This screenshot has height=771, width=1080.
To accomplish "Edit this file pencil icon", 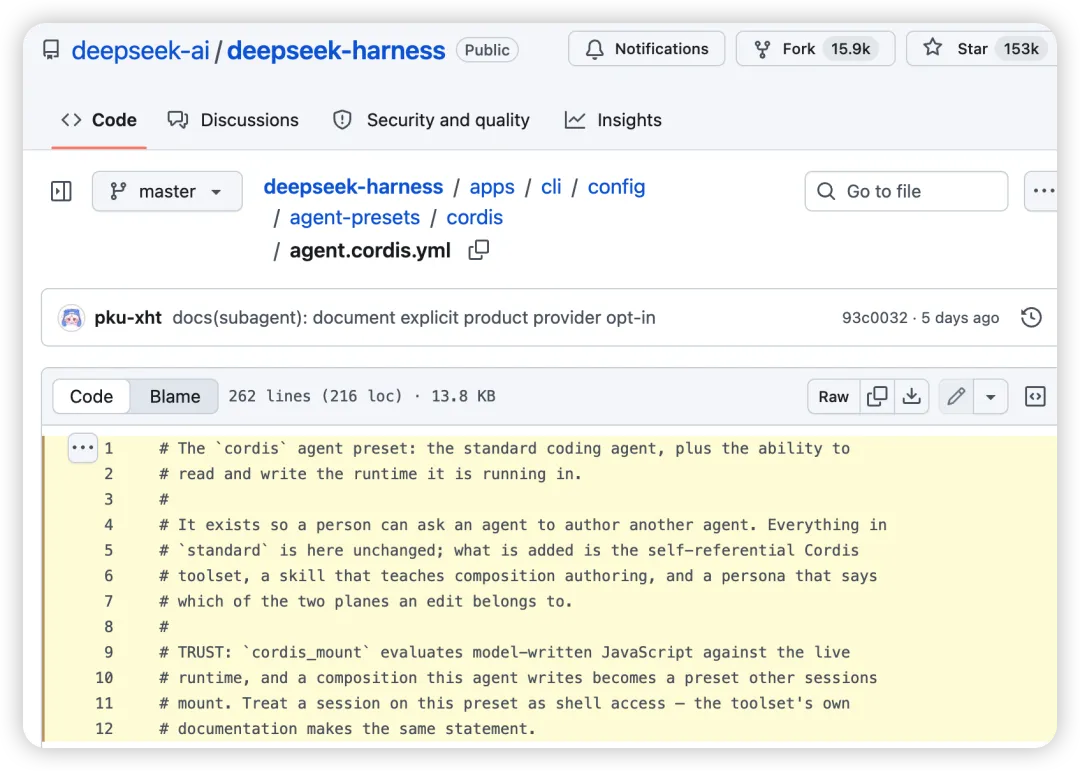I will 956,396.
